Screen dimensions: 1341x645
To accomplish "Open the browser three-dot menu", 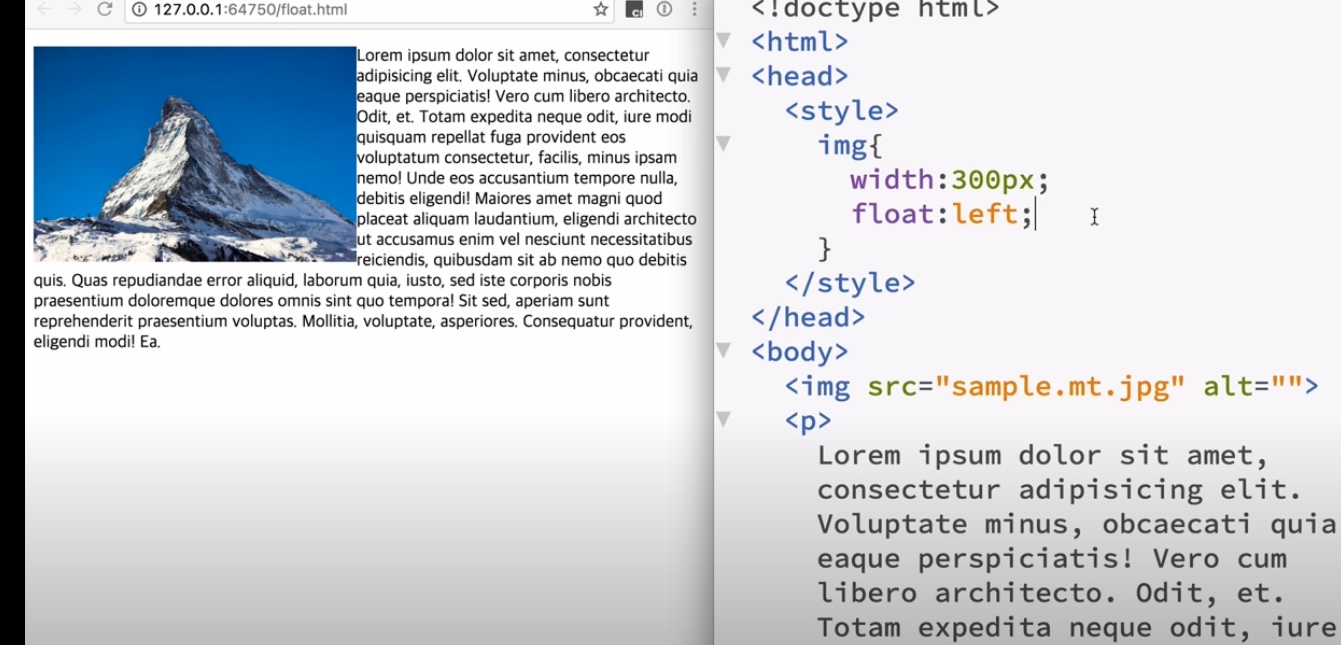I will (x=694, y=10).
